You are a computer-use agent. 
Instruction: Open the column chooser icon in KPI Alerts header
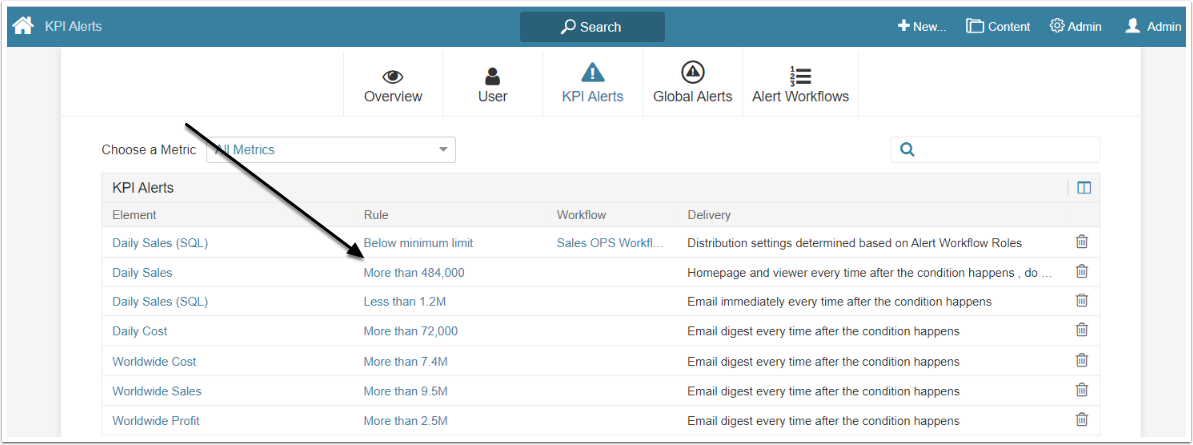tap(1084, 187)
